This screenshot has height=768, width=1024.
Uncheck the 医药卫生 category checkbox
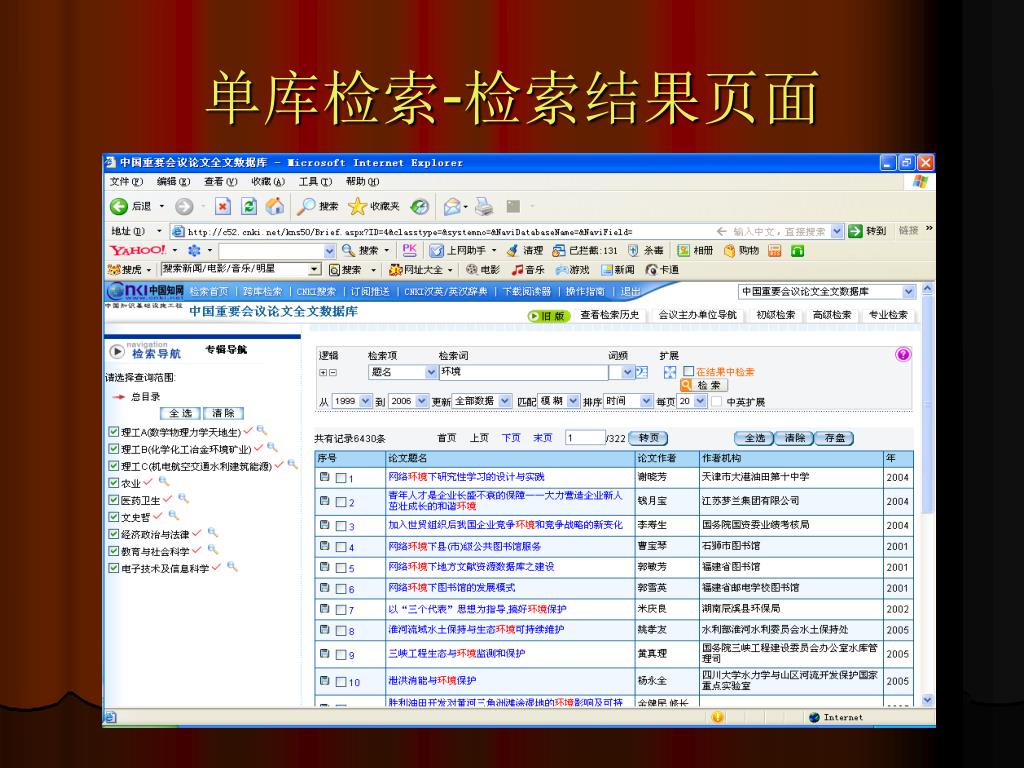pyautogui.click(x=113, y=500)
